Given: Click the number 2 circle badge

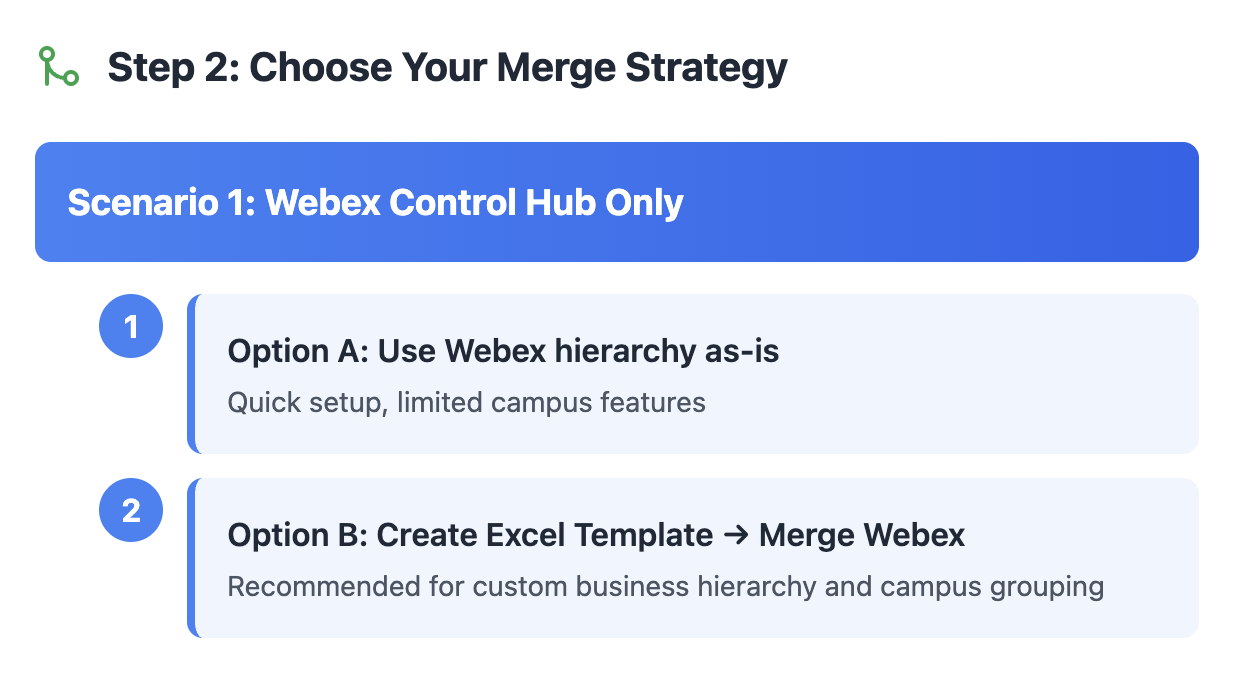Looking at the screenshot, I should tap(131, 511).
